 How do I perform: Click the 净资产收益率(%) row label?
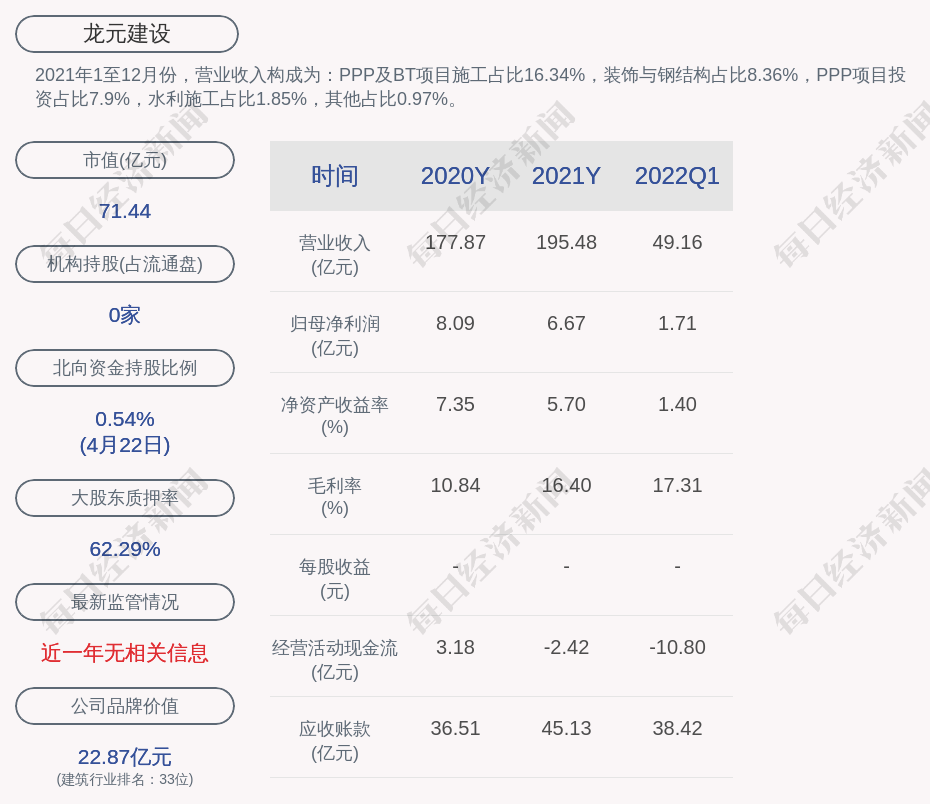pos(335,416)
